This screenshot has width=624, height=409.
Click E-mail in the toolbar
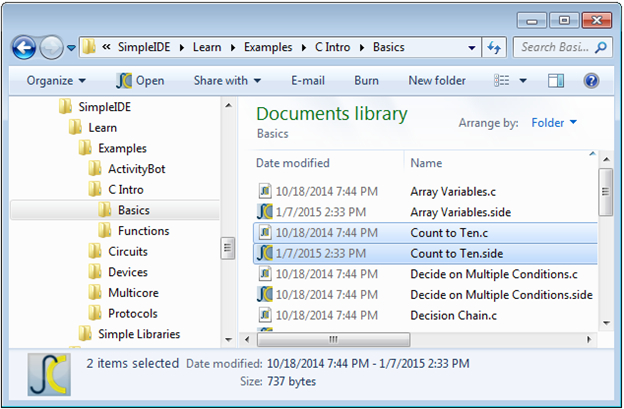pyautogui.click(x=308, y=81)
